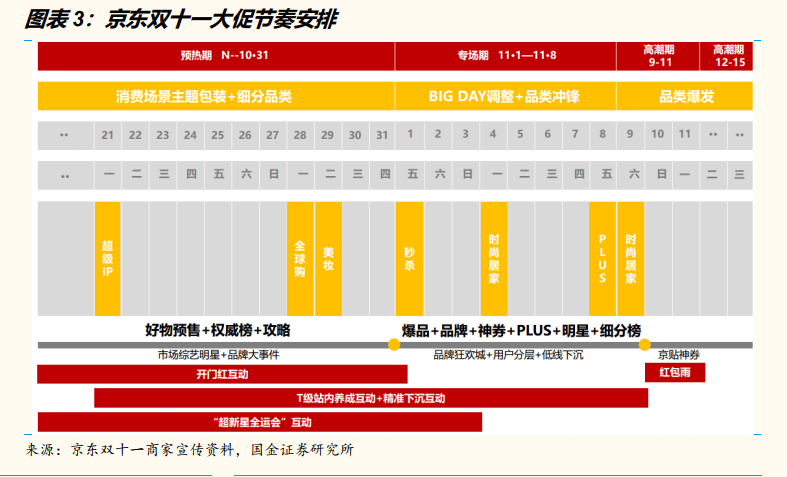The image size is (787, 477).
Task: Select the 美妆 yellow event bar
Action: (x=328, y=259)
